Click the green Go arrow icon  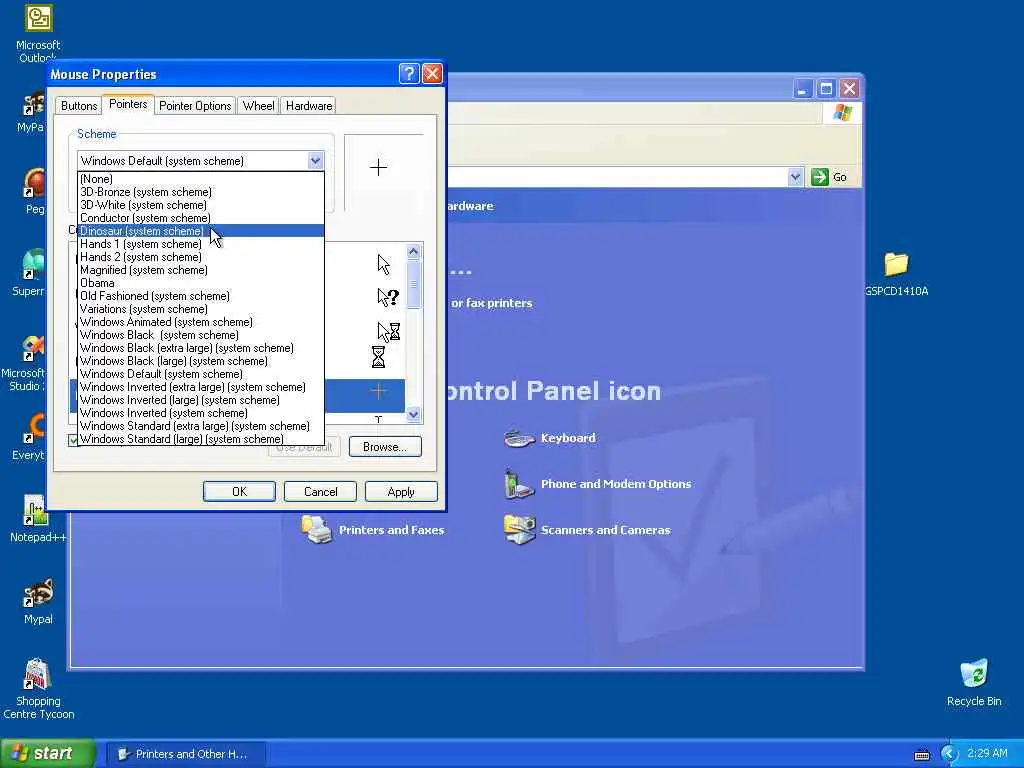tap(820, 177)
